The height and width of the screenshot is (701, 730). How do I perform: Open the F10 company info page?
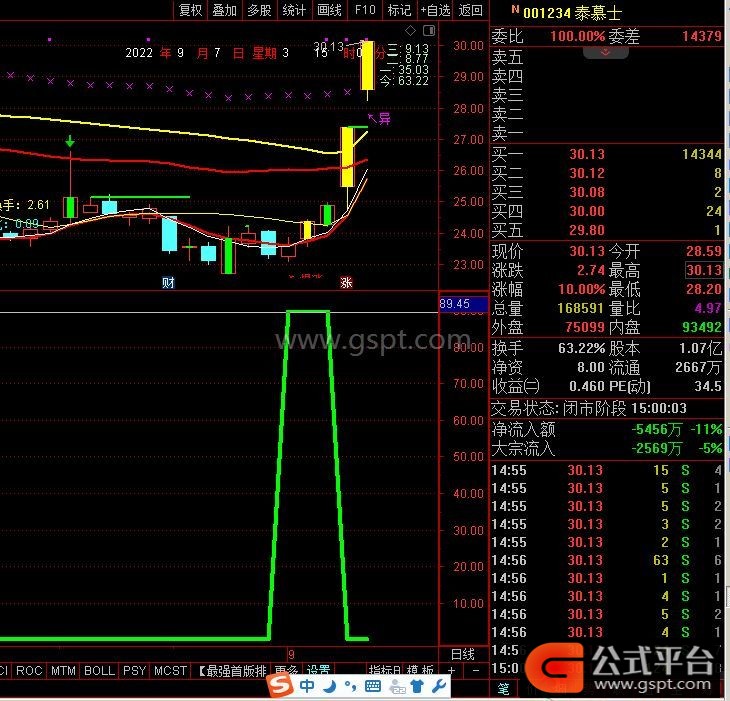pyautogui.click(x=365, y=10)
